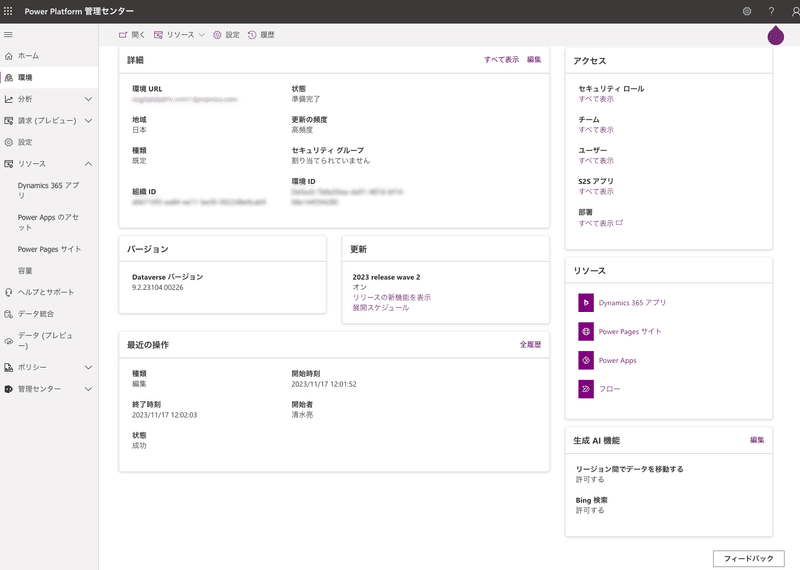The height and width of the screenshot is (570, 800).
Task: Click the データ (プレビュー) cloud icon
Action: tap(9, 341)
